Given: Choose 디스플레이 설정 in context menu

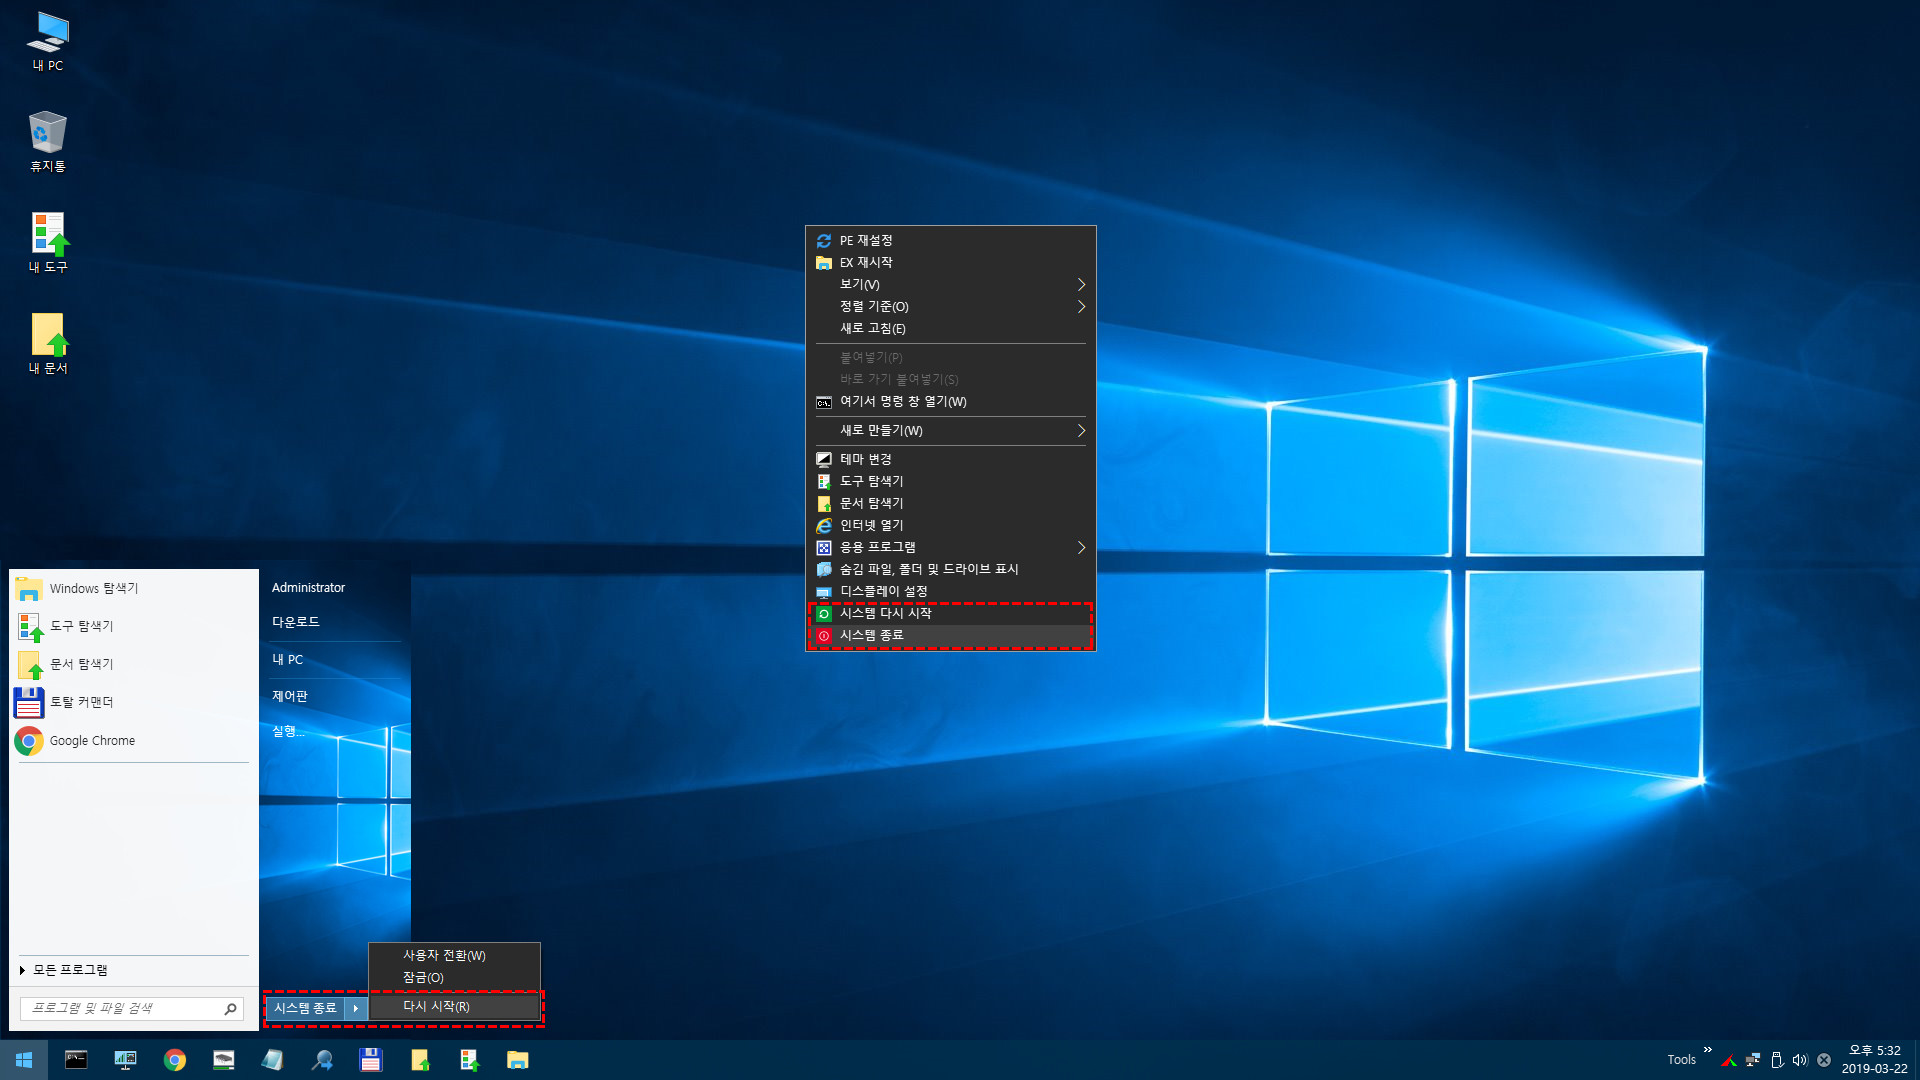Looking at the screenshot, I should click(x=950, y=592).
